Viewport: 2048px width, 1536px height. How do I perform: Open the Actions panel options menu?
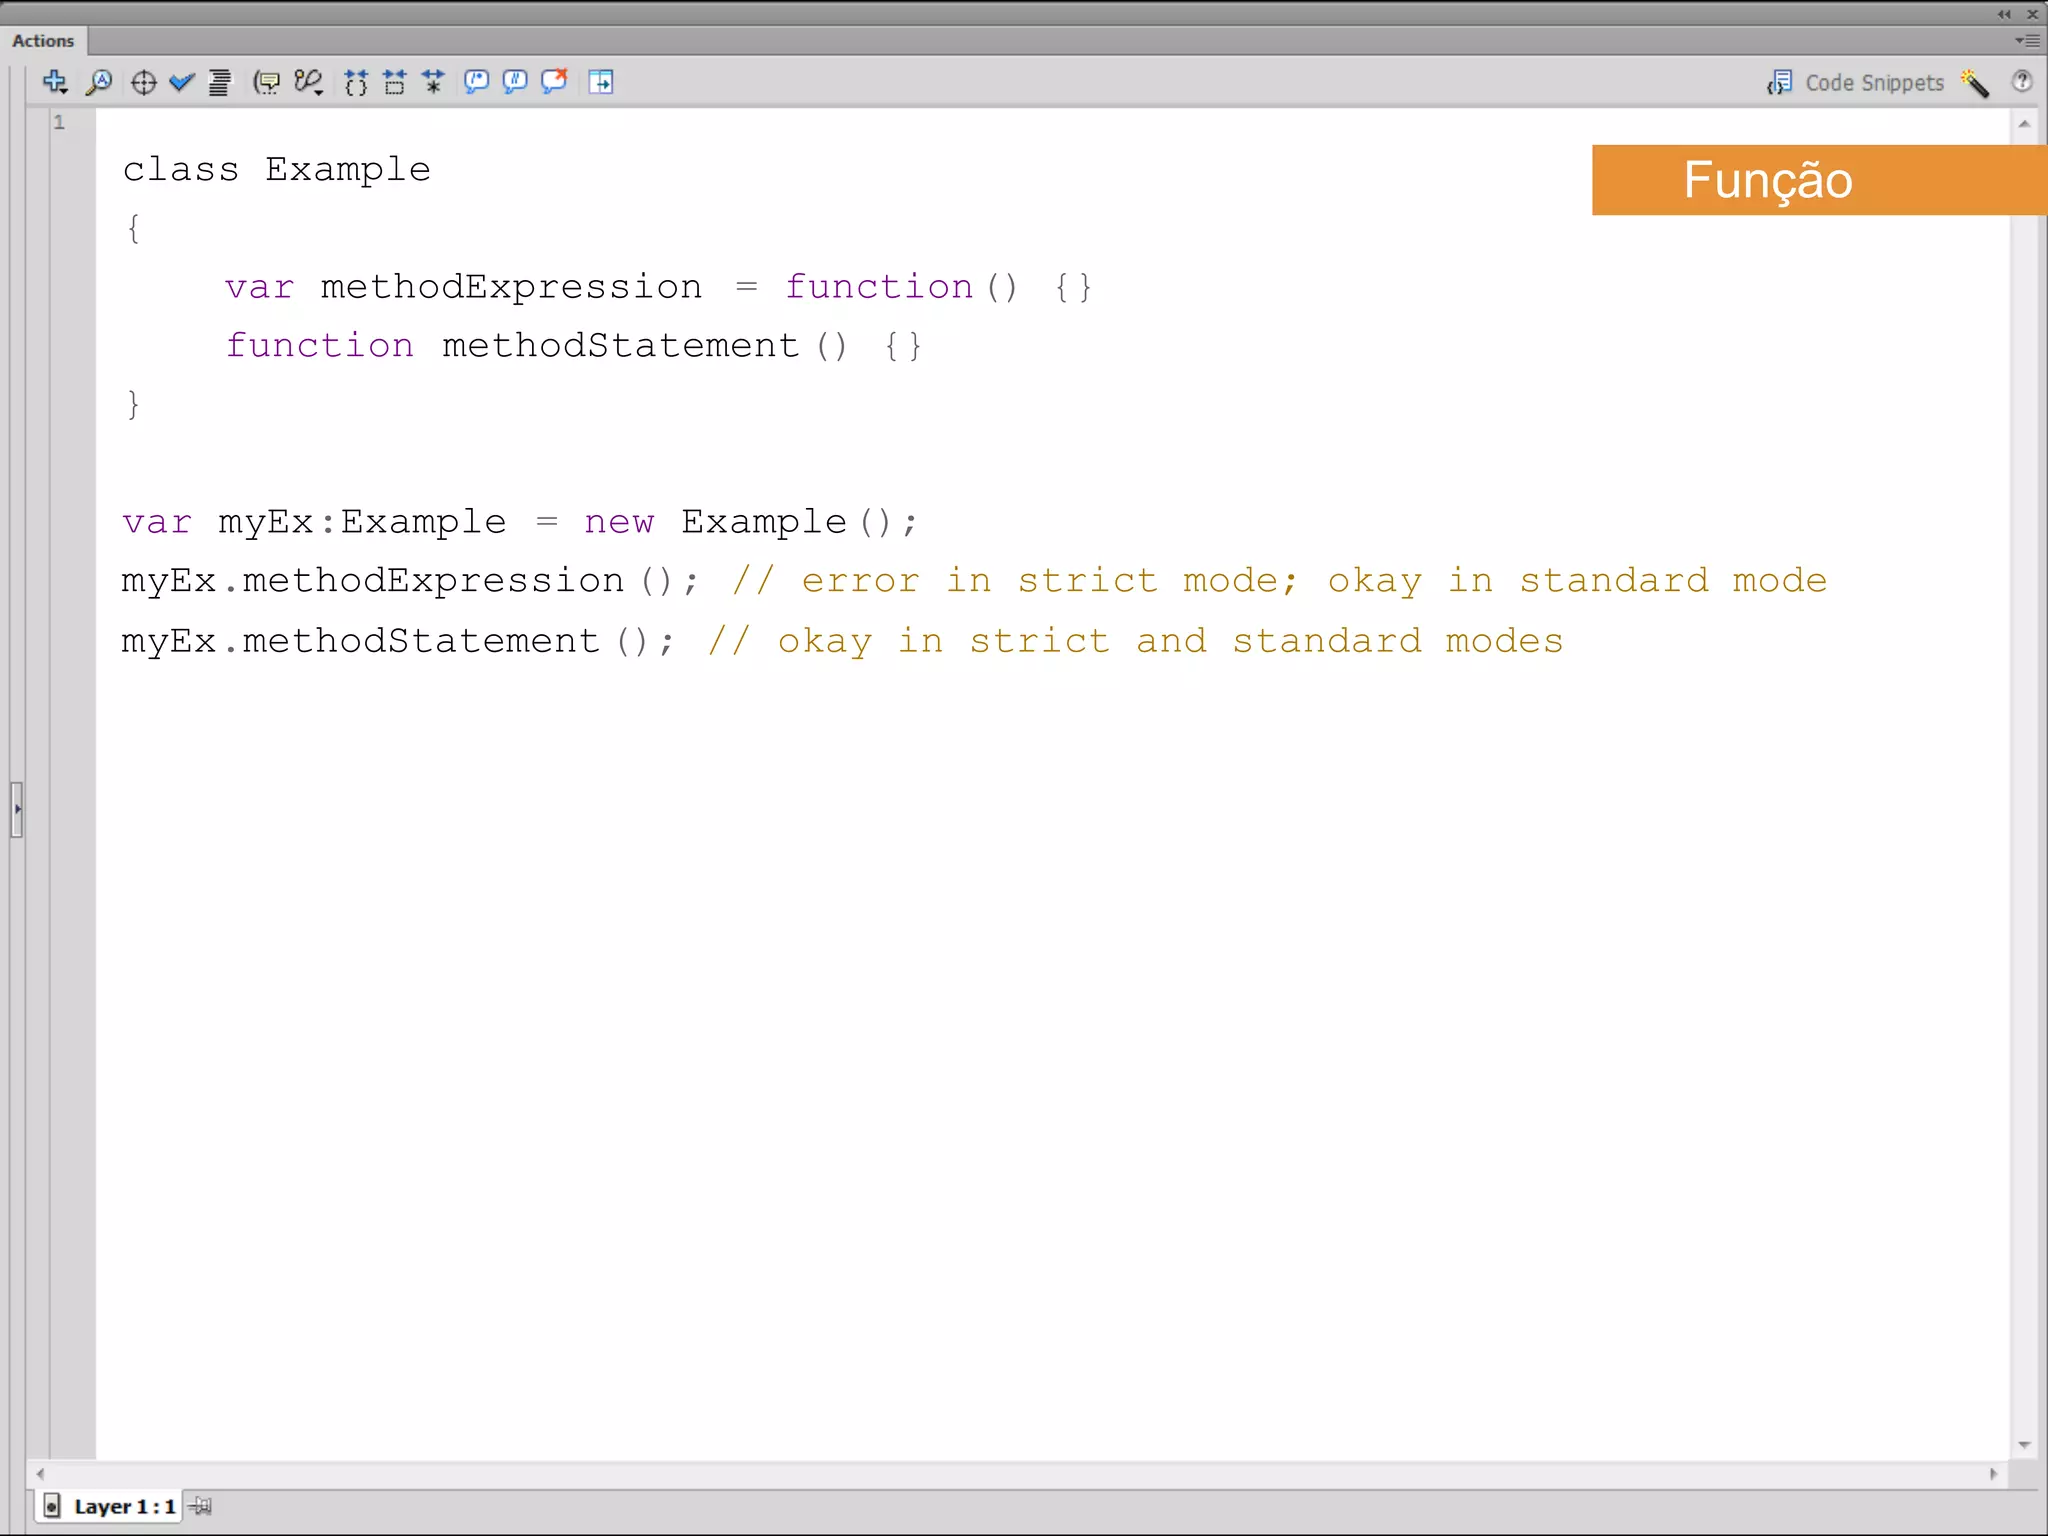2027,41
